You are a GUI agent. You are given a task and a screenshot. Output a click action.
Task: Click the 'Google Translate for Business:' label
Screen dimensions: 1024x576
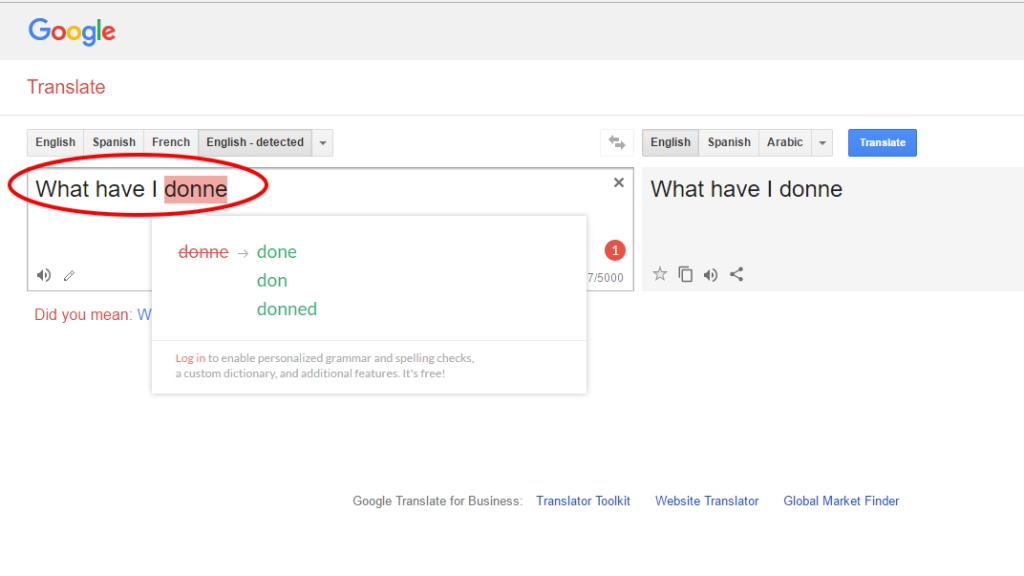point(438,501)
